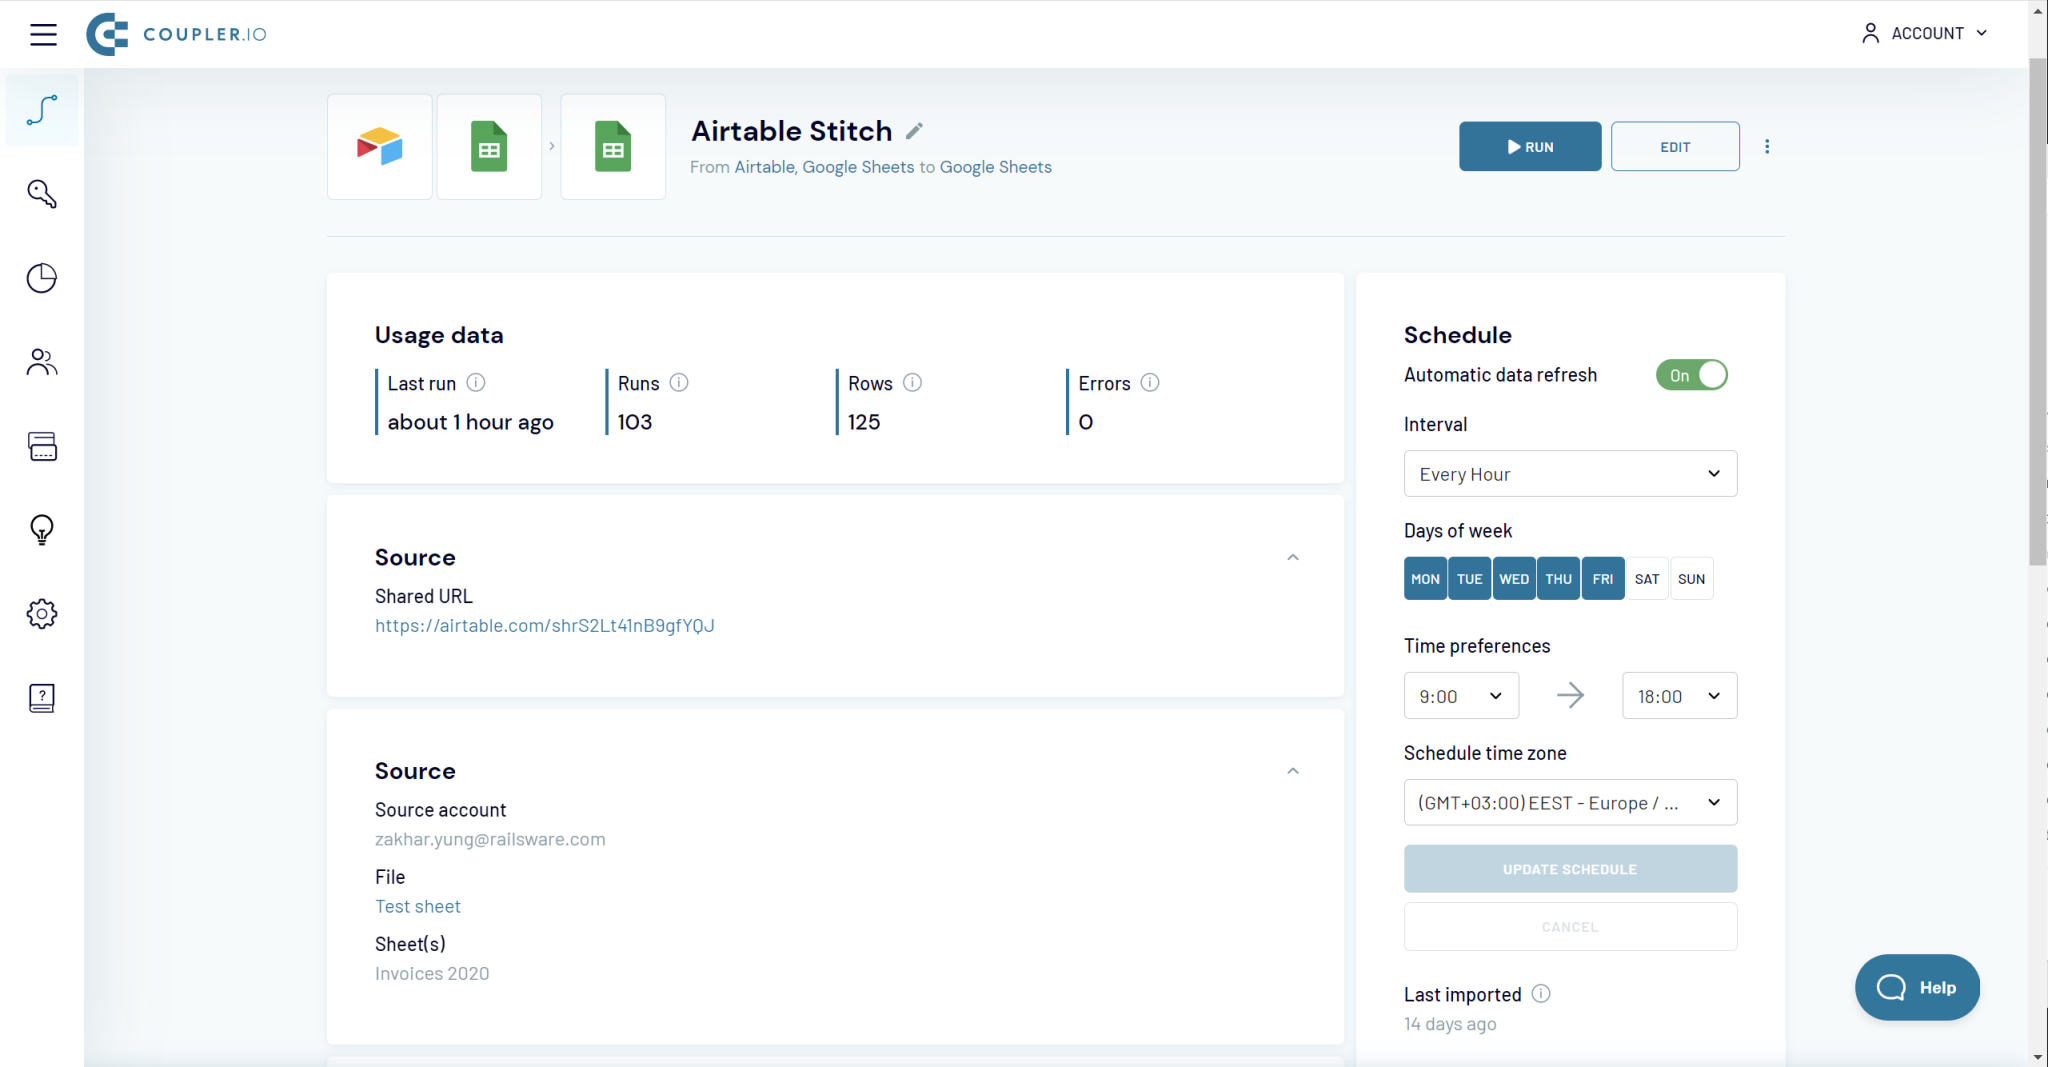Open the three-dot importer options menu

[x=1767, y=146]
